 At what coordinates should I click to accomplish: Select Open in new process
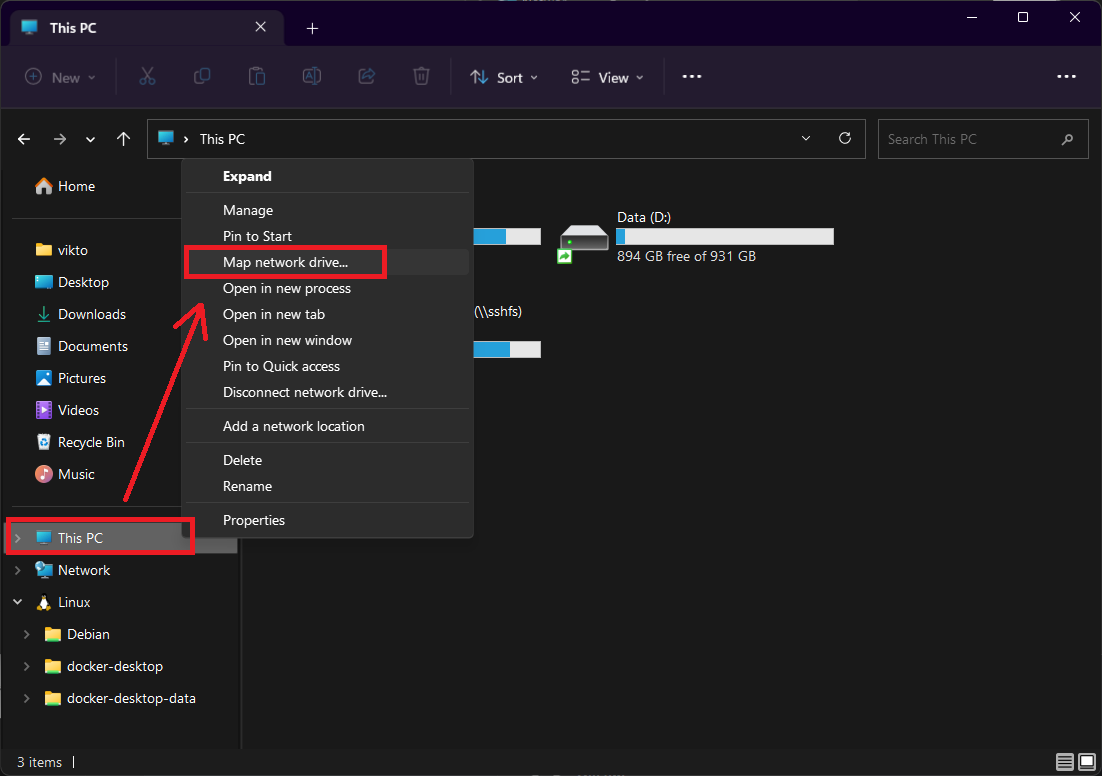click(328, 288)
